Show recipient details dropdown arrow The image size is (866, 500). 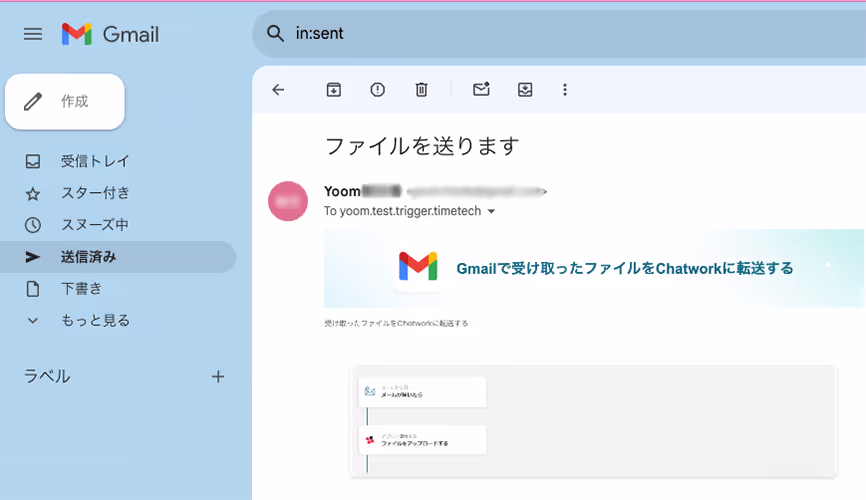pyautogui.click(x=492, y=212)
